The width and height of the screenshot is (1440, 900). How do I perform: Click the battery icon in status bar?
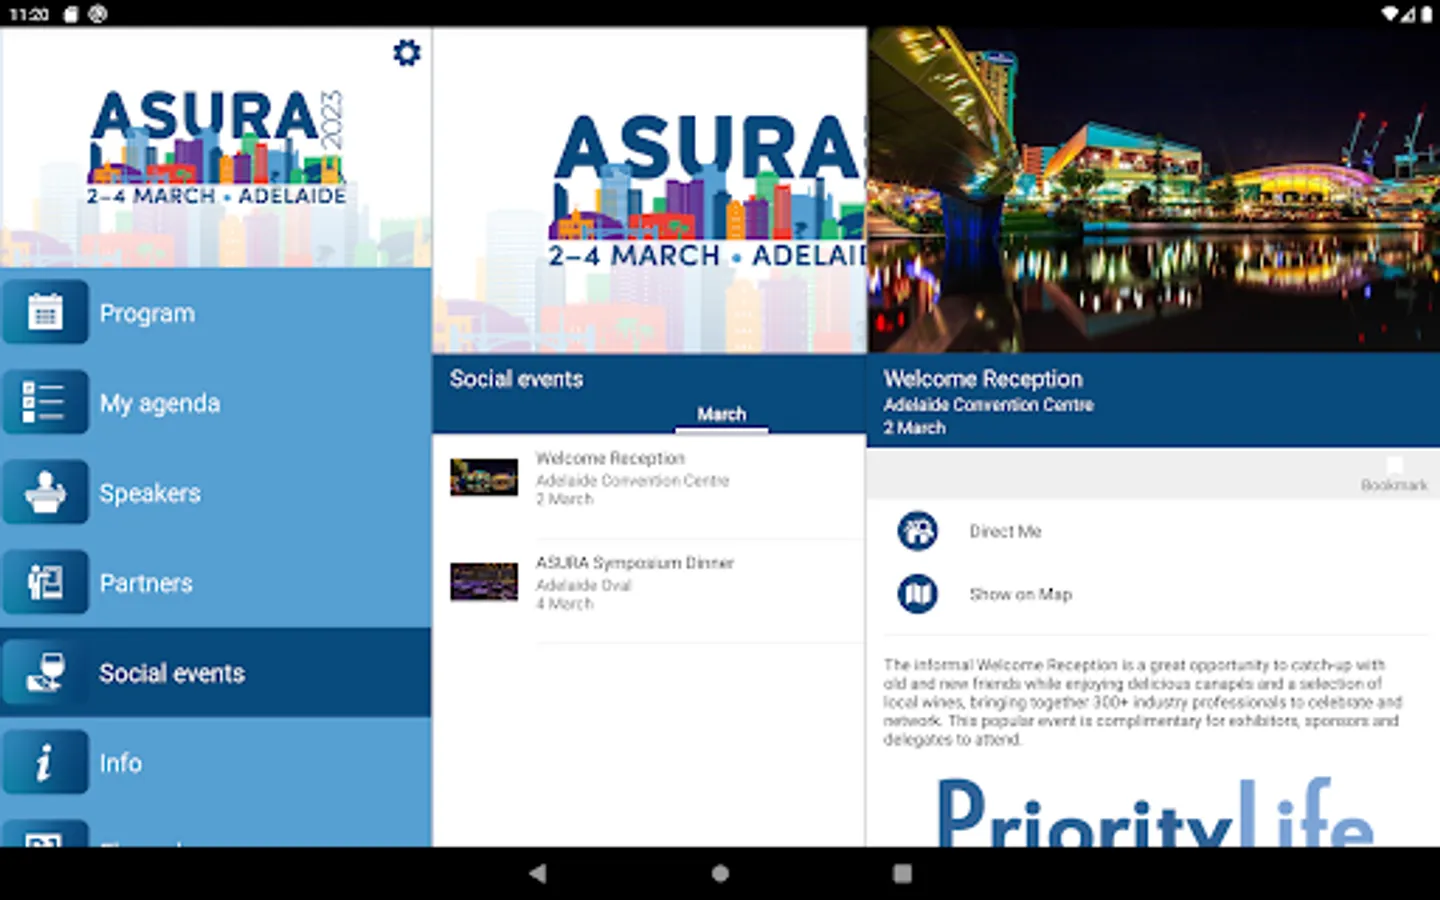click(1426, 14)
